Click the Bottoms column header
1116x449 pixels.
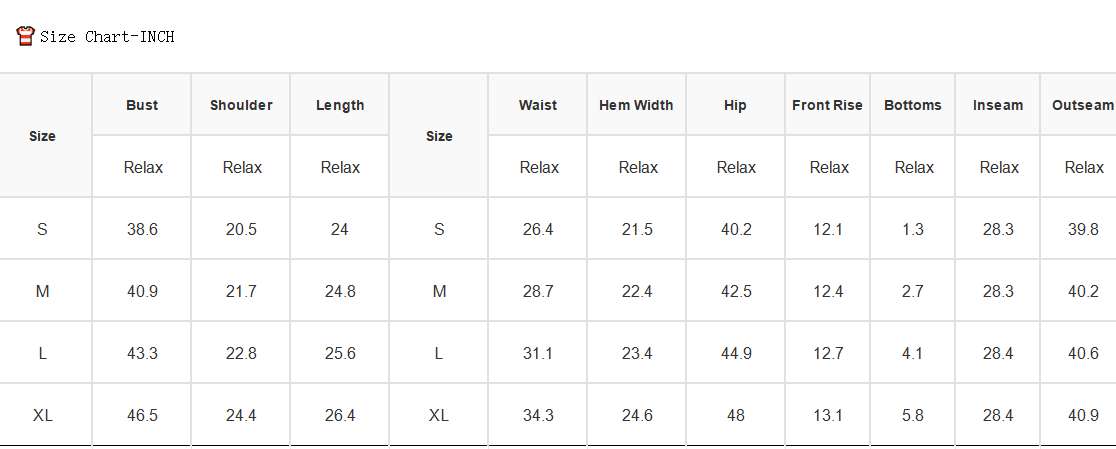[913, 105]
